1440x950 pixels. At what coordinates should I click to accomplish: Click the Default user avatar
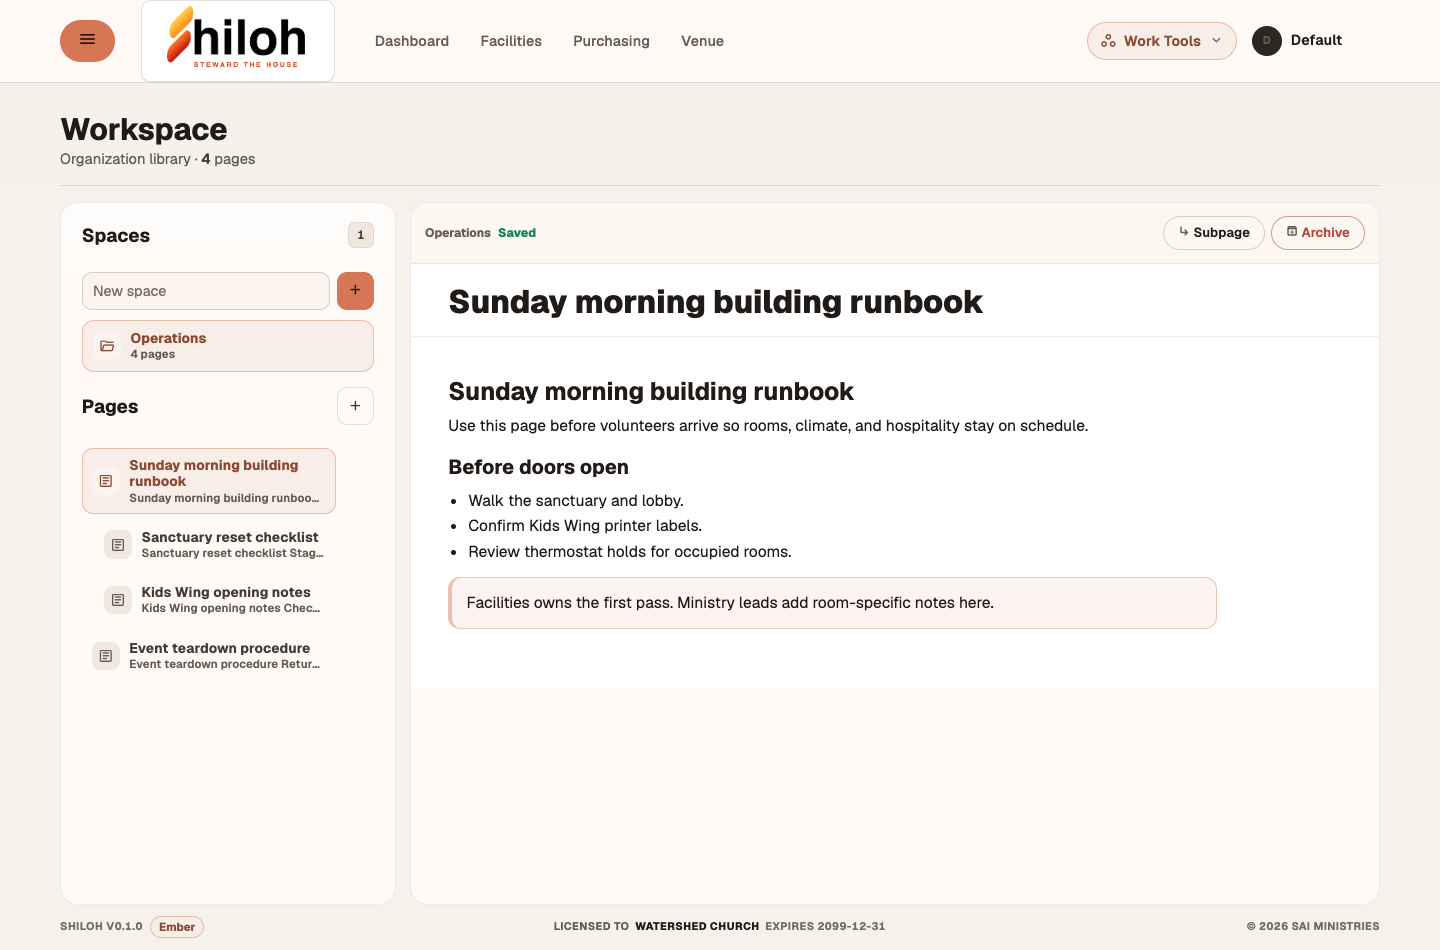pyautogui.click(x=1267, y=41)
